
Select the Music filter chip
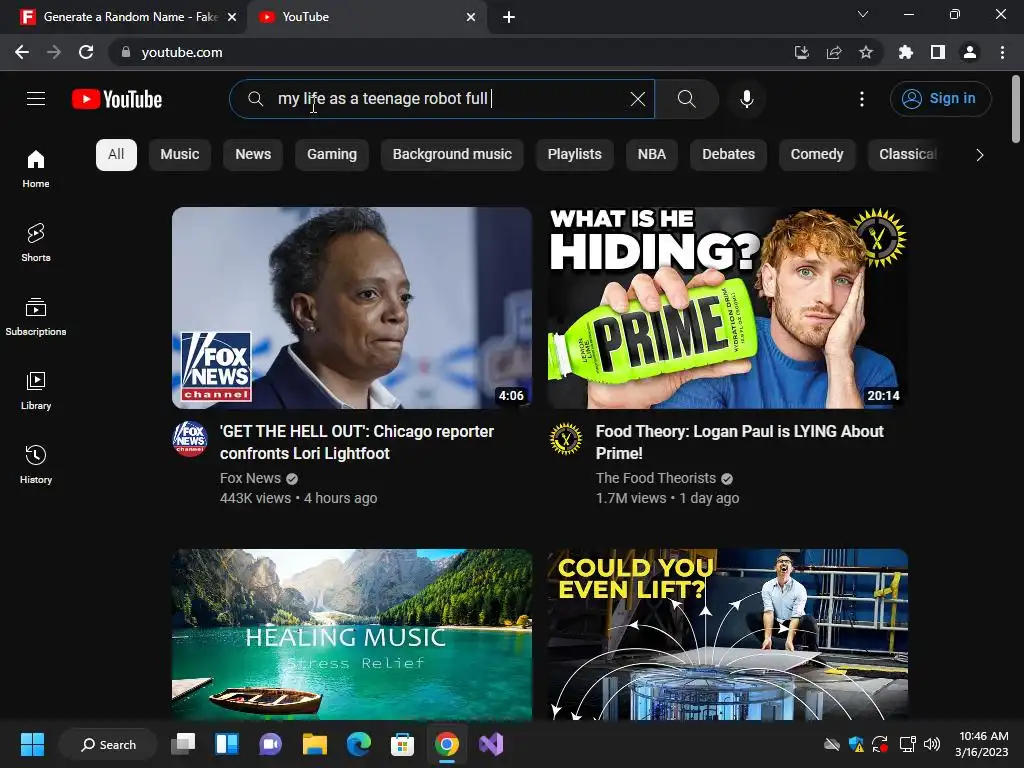pyautogui.click(x=180, y=155)
